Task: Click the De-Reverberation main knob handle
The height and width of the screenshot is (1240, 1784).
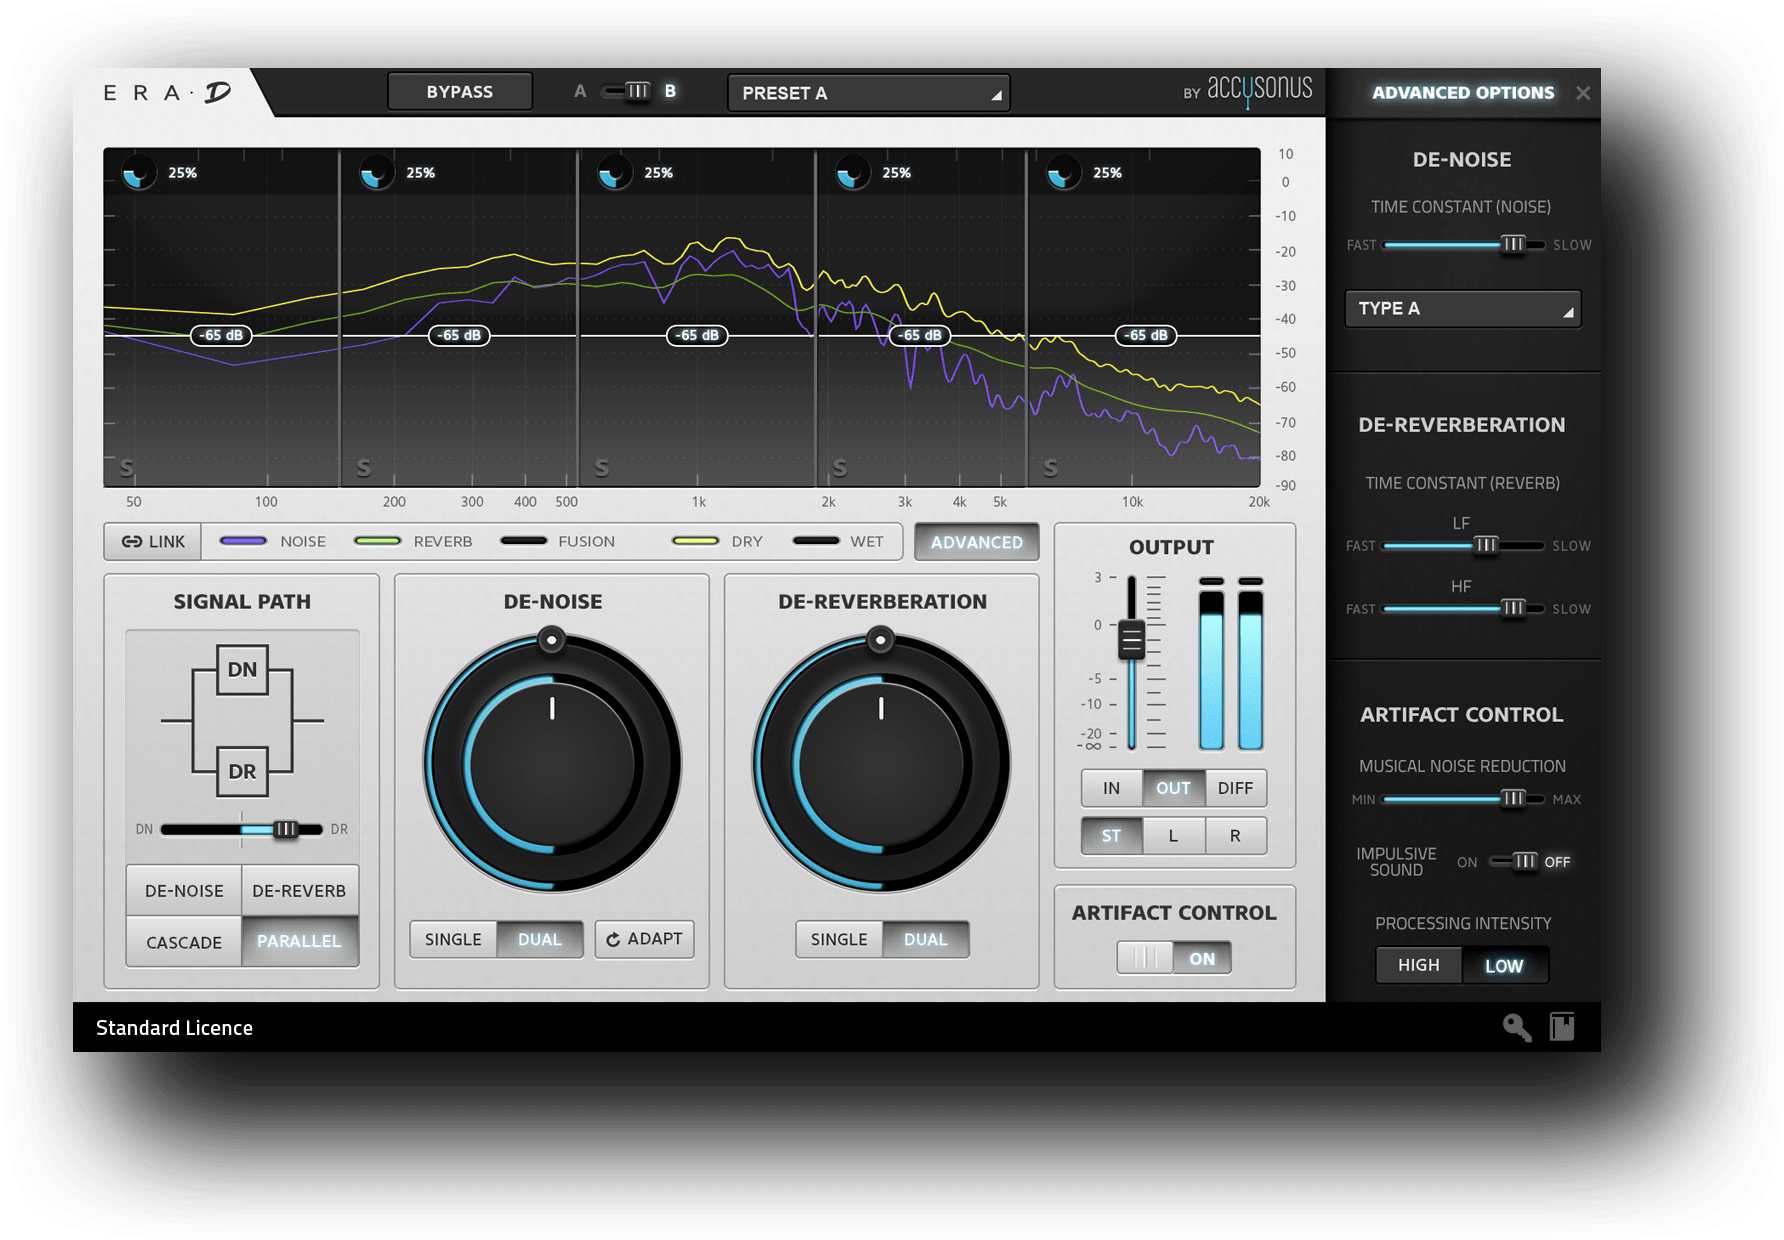Action: [x=880, y=640]
